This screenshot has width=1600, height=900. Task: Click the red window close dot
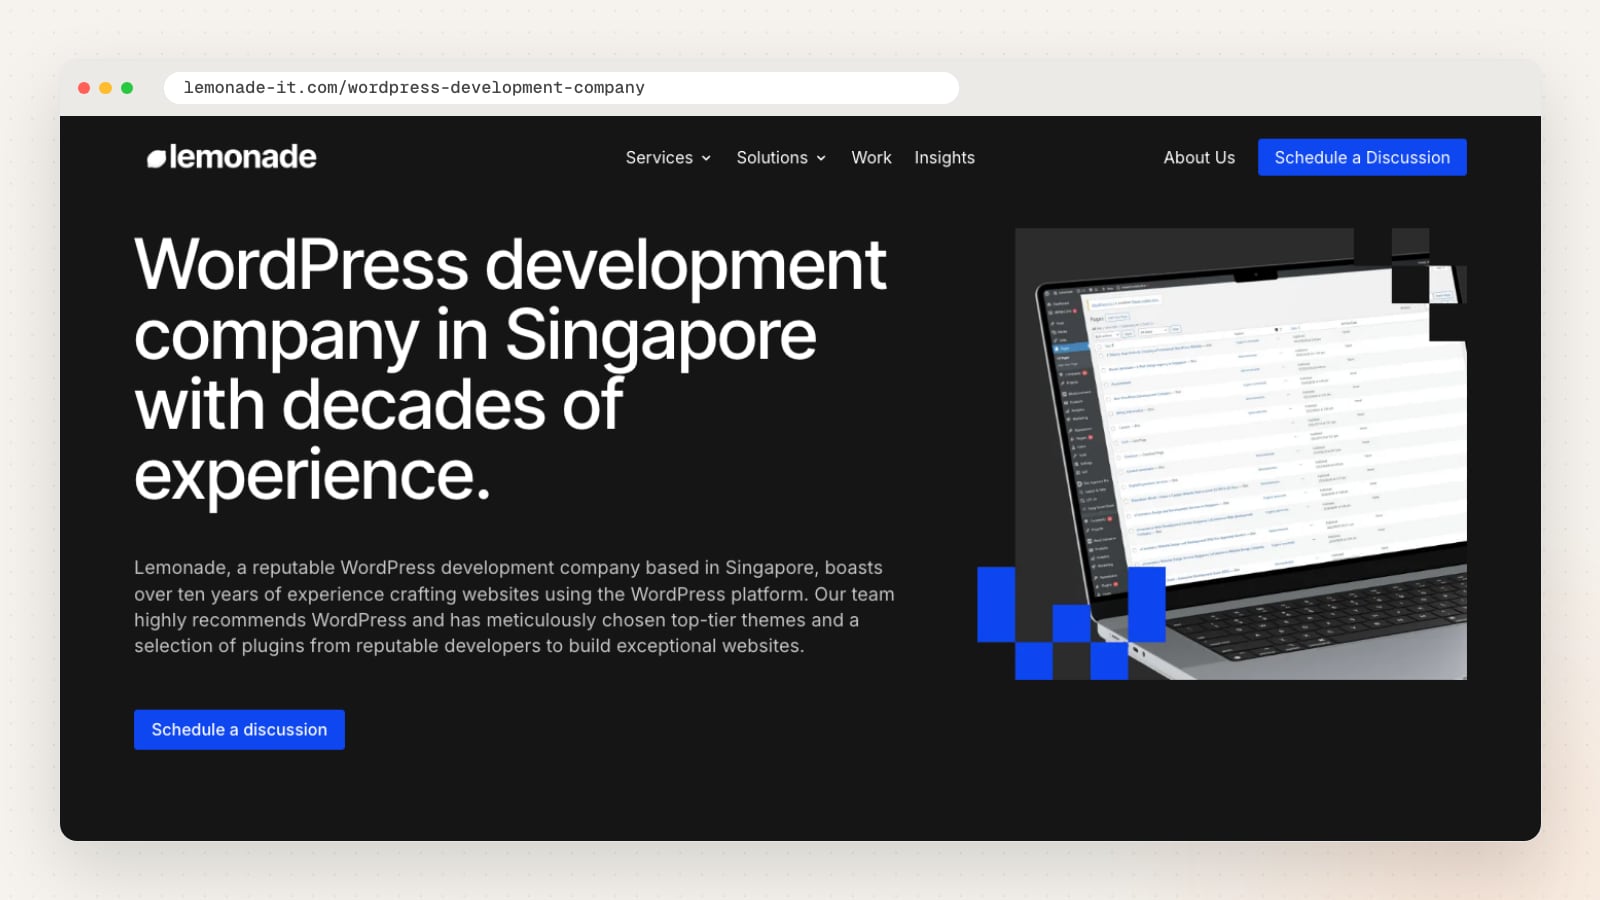[x=84, y=88]
